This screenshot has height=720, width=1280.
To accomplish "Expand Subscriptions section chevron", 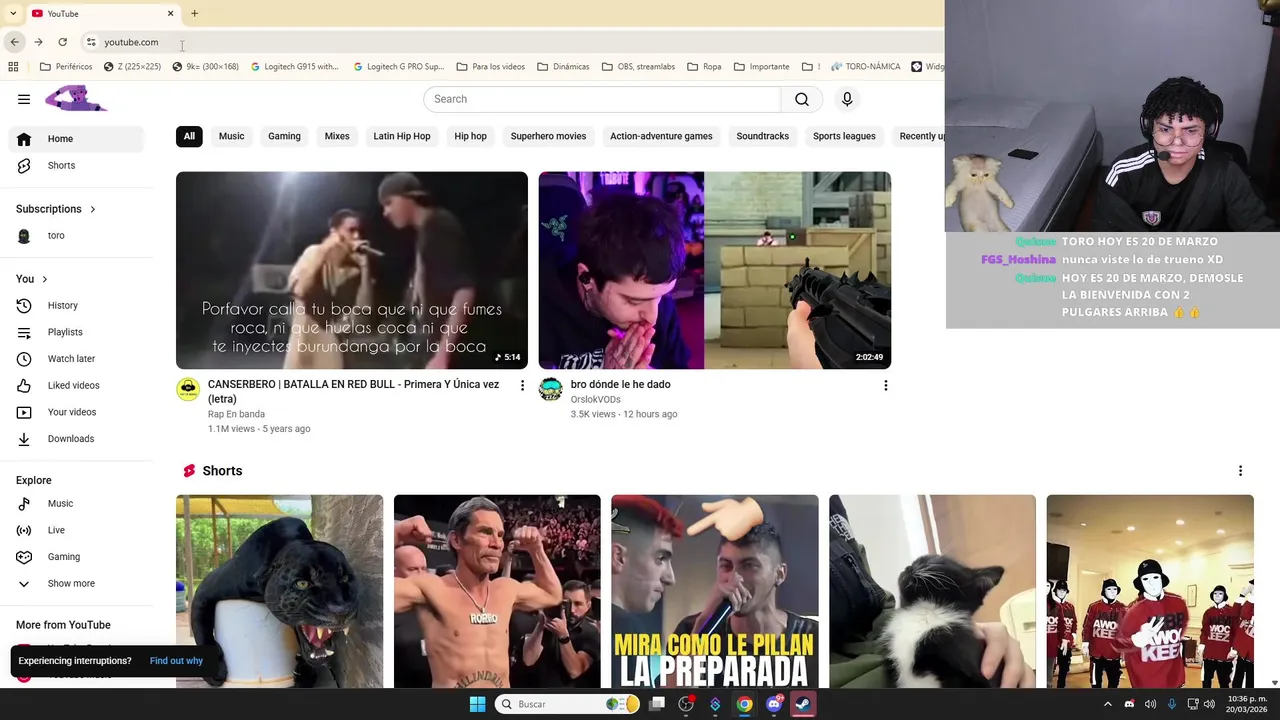I will [93, 209].
